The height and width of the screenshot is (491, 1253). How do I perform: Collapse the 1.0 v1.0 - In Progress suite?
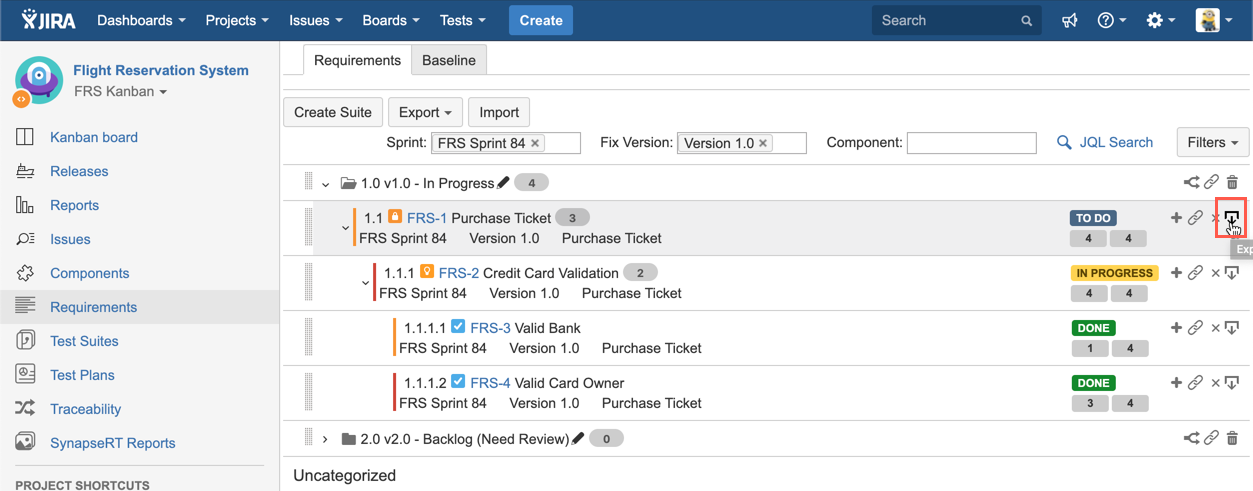pos(325,184)
